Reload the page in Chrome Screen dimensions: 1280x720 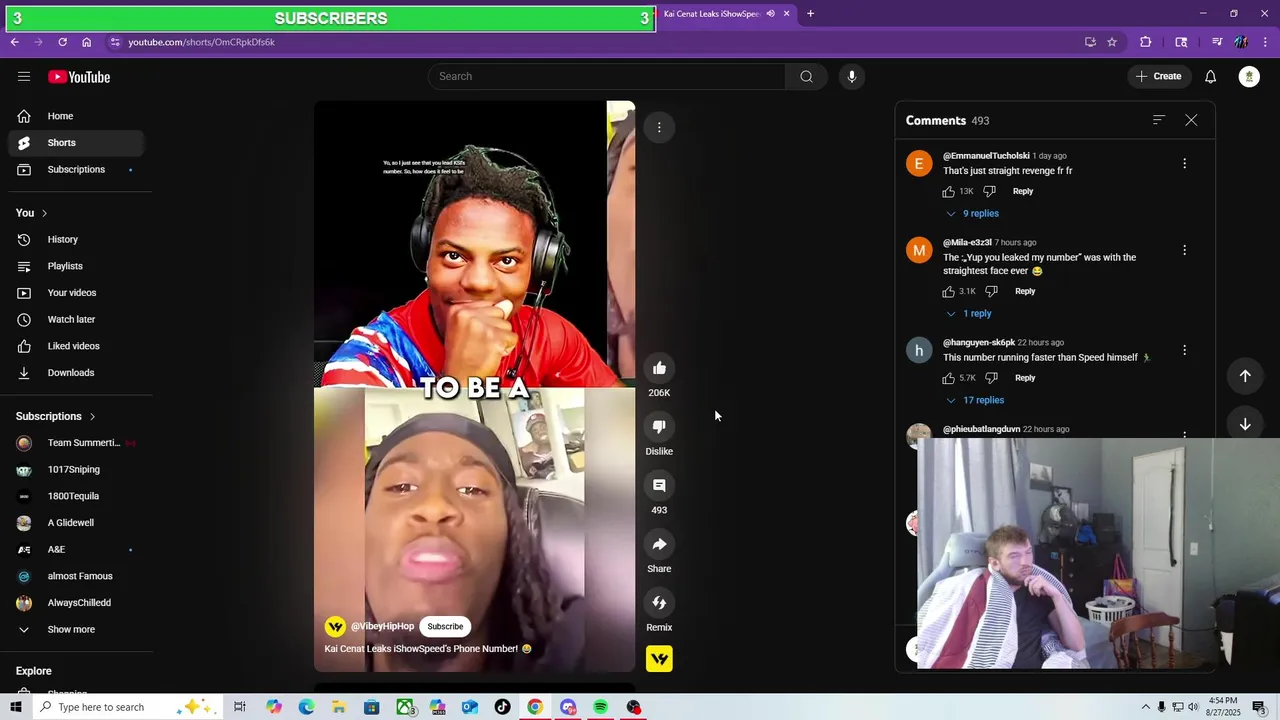pyautogui.click(x=62, y=42)
